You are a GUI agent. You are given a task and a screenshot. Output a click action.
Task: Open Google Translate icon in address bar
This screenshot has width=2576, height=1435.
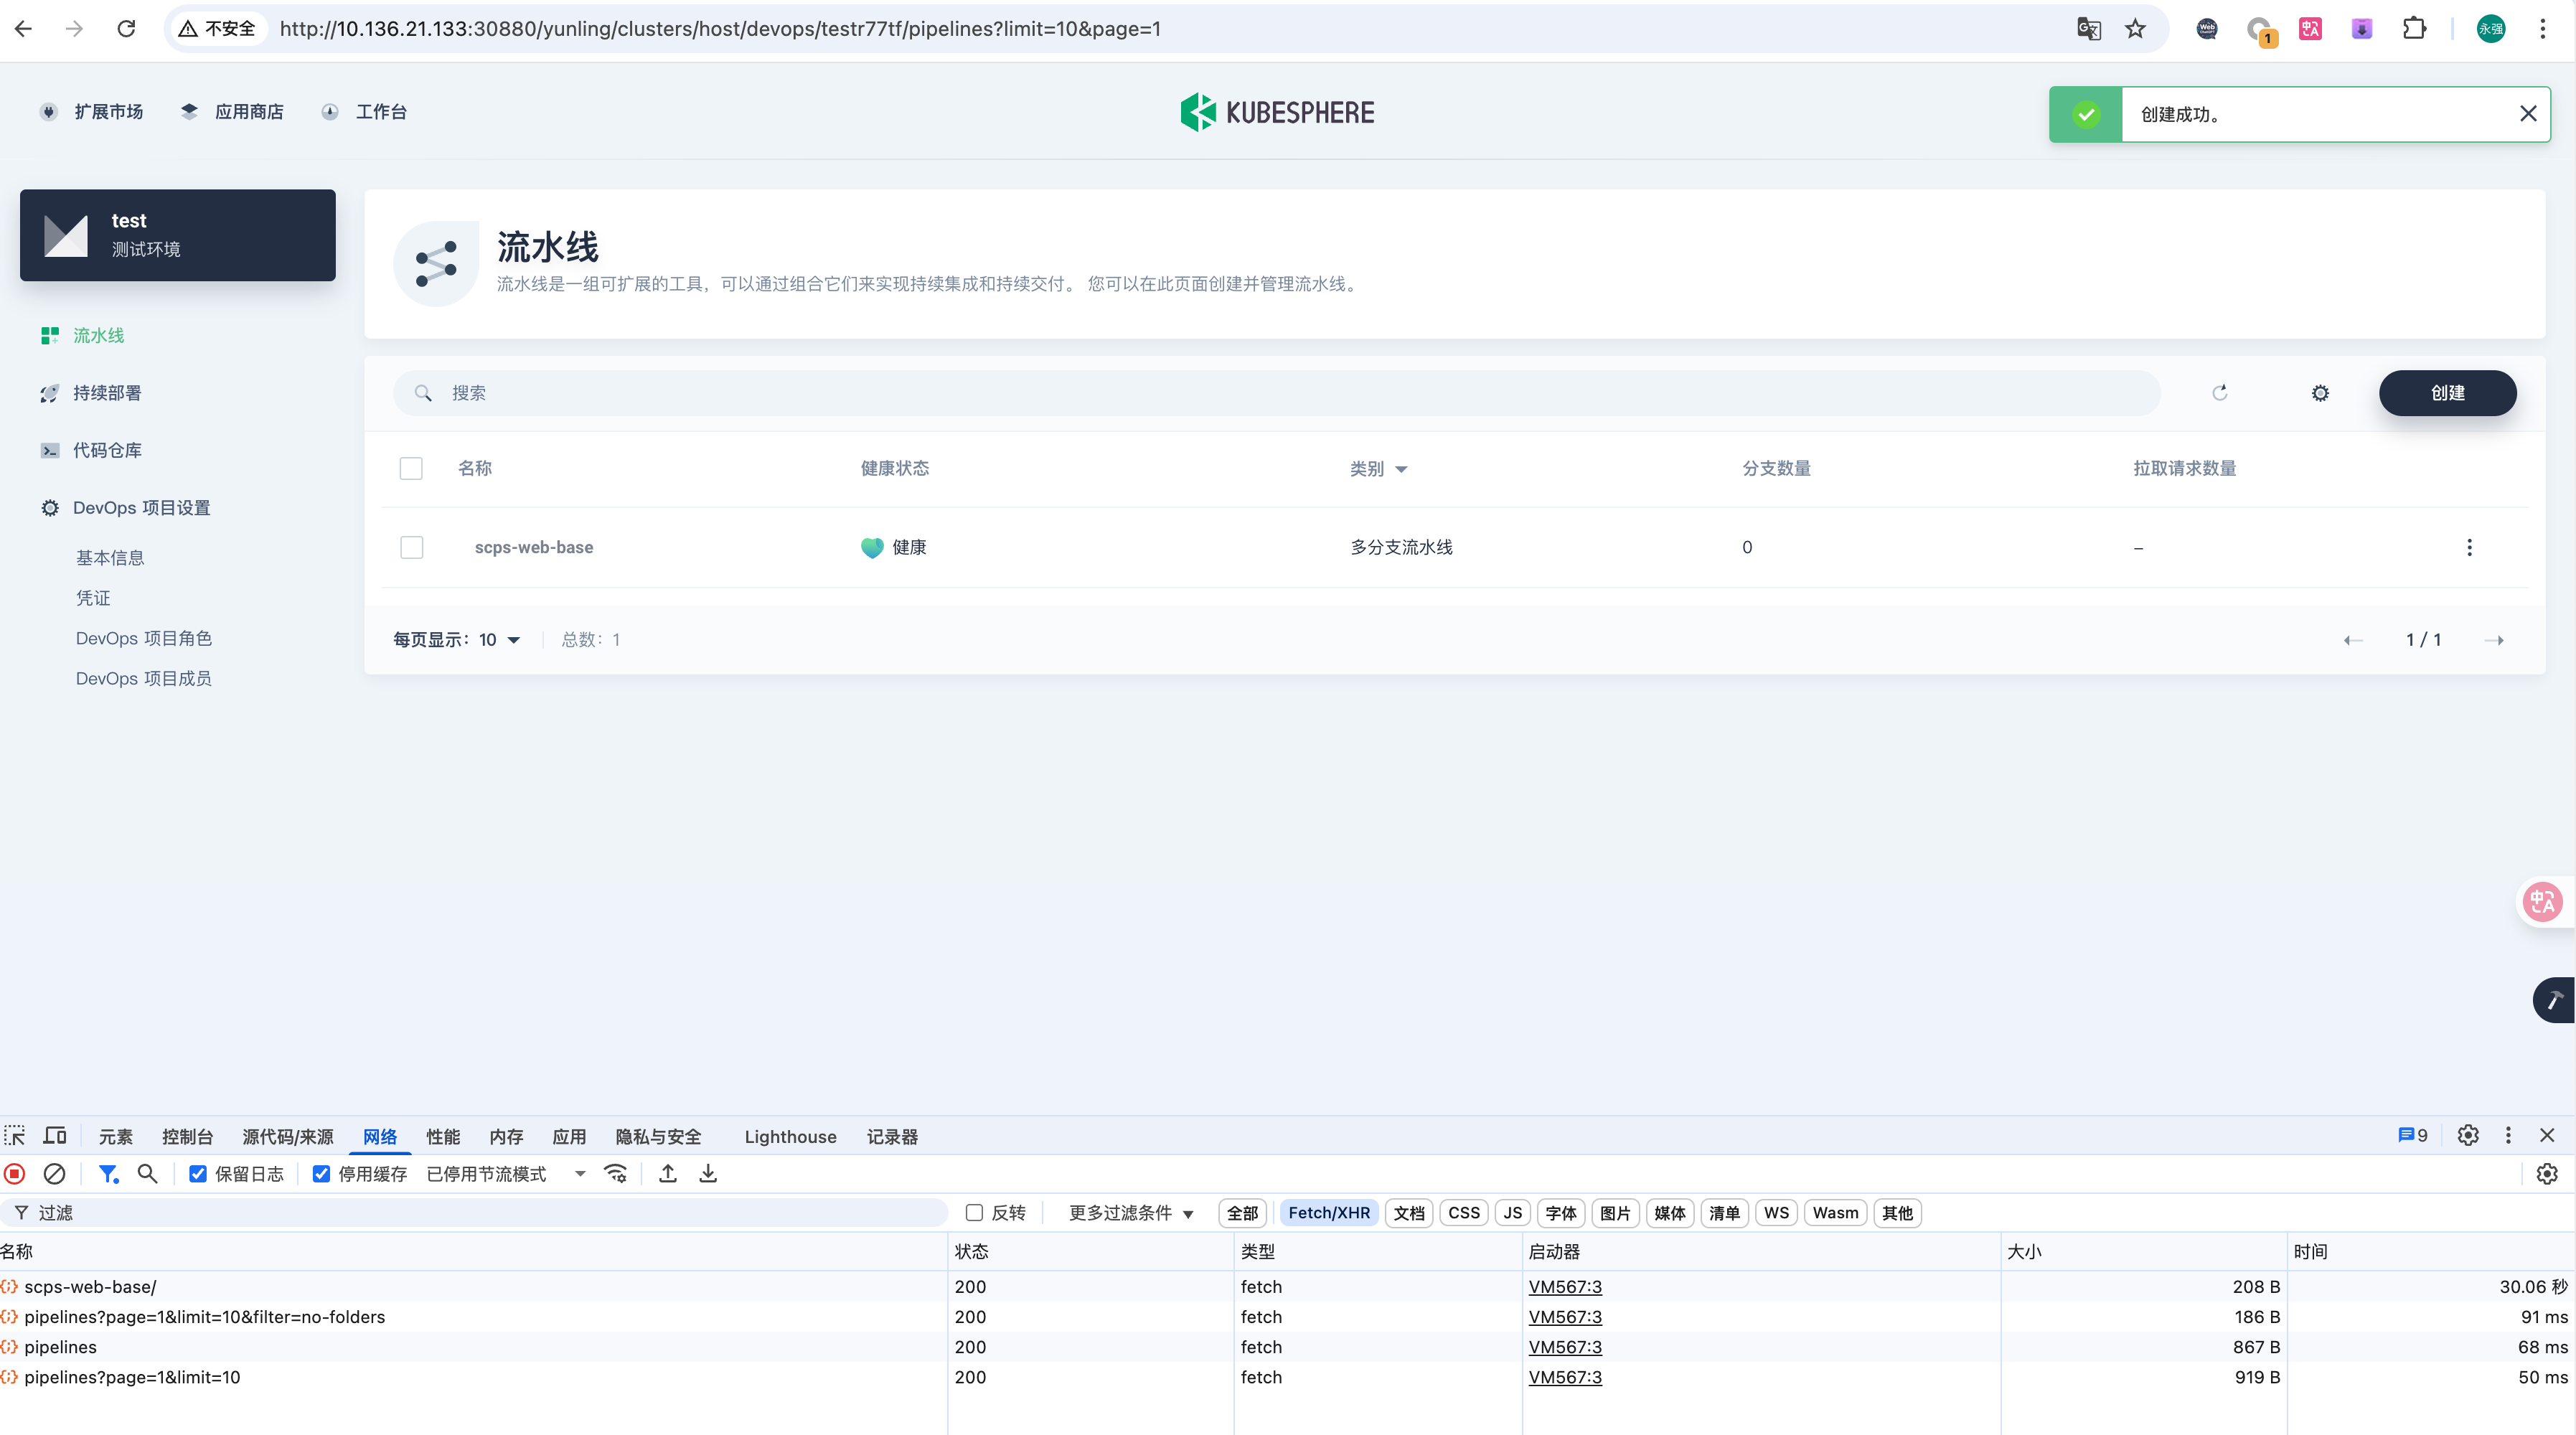tap(2088, 29)
